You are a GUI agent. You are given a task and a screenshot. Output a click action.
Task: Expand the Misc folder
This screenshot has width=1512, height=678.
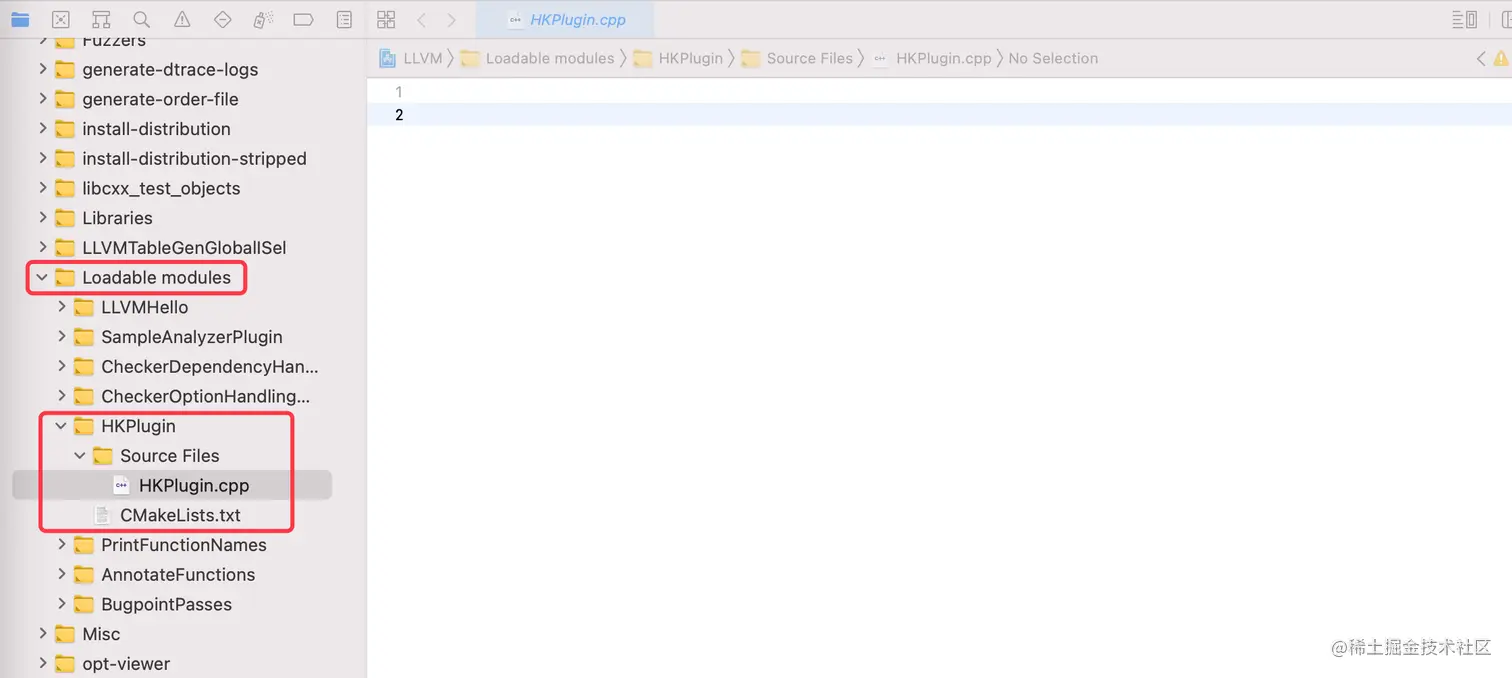point(42,634)
